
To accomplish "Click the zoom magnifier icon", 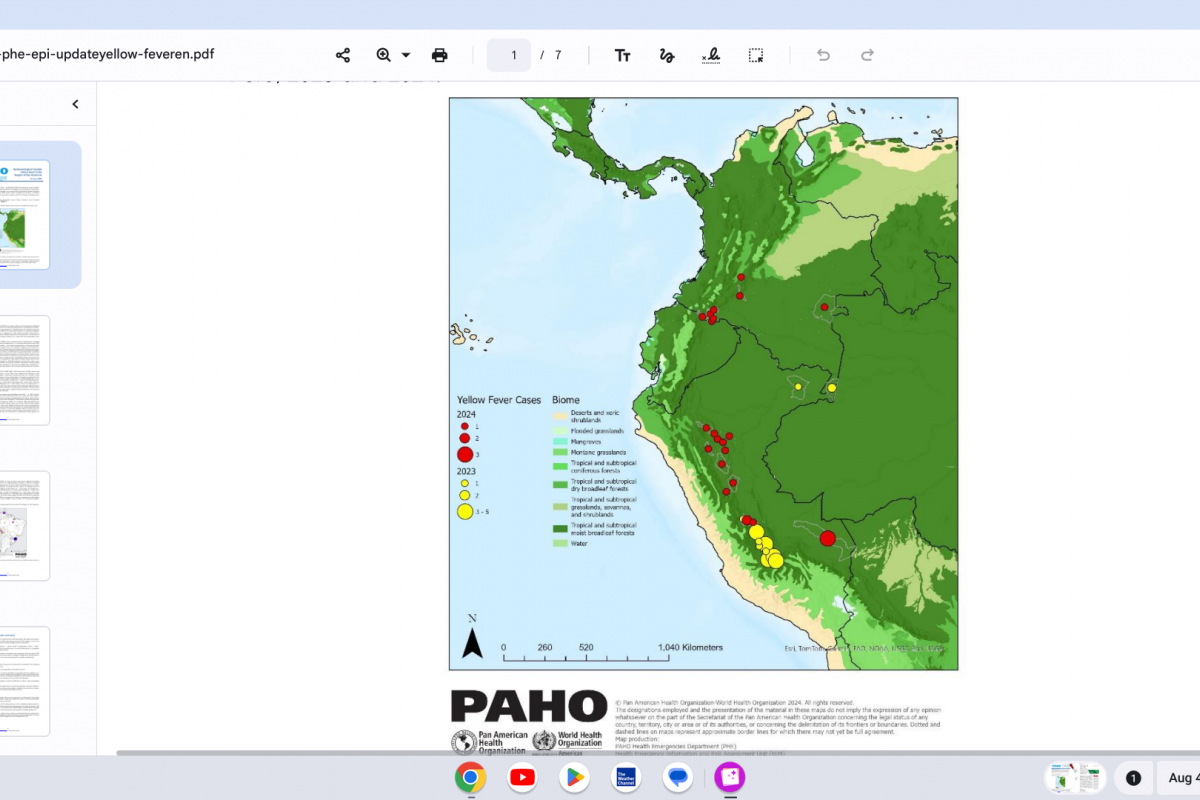I will 384,55.
